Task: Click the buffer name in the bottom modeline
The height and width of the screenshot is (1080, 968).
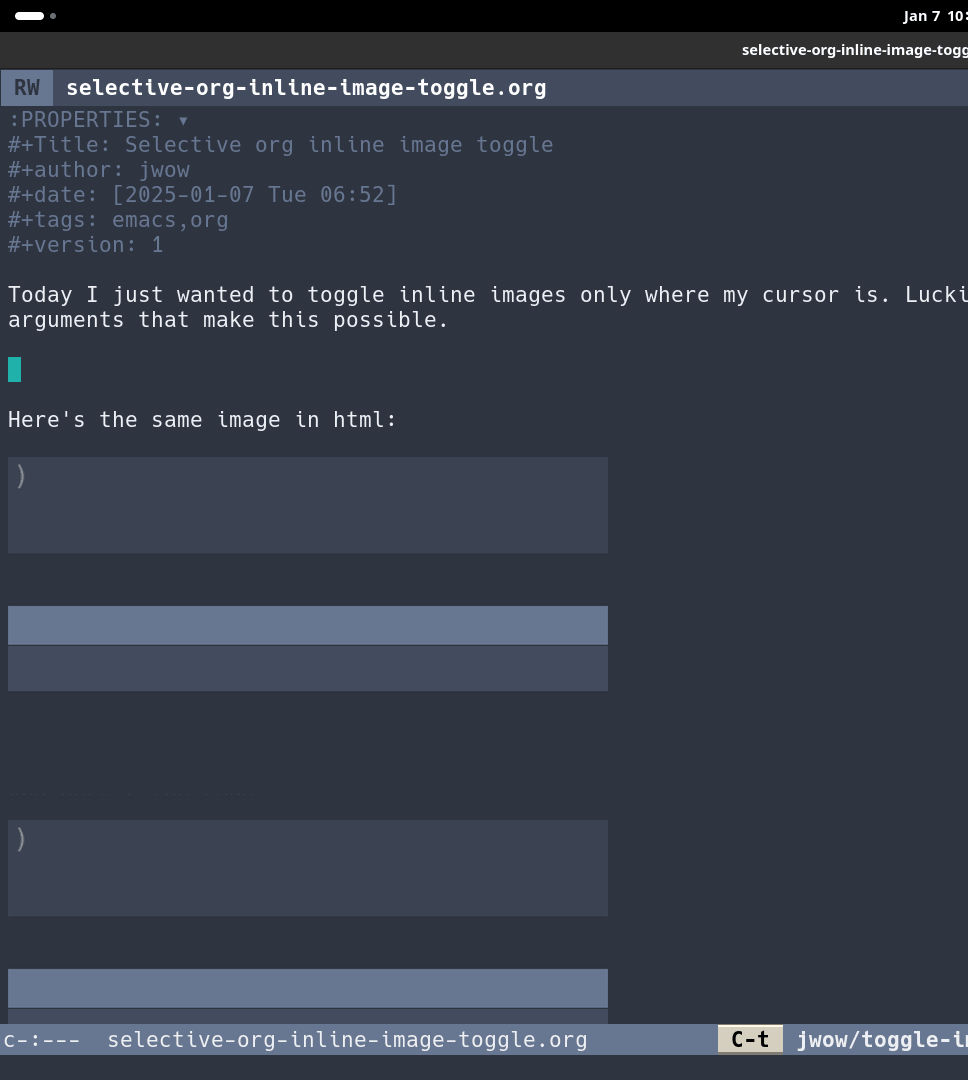Action: point(347,1040)
